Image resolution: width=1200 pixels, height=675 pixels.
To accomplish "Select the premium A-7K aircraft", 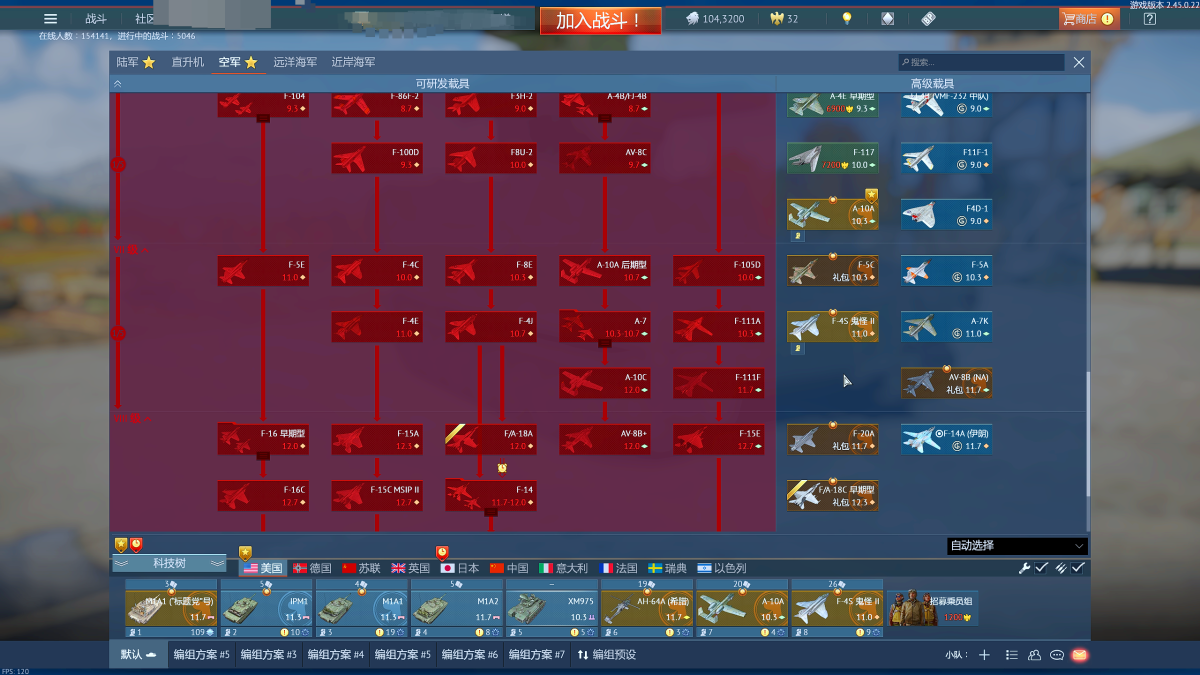I will 947,327.
